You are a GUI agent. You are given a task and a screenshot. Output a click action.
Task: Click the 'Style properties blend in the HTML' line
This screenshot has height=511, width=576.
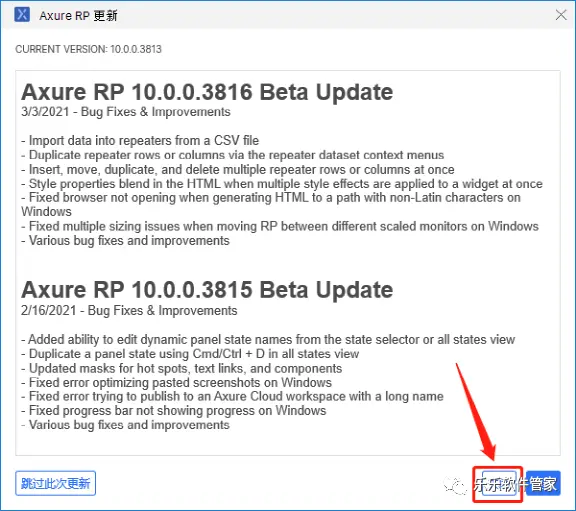click(282, 184)
